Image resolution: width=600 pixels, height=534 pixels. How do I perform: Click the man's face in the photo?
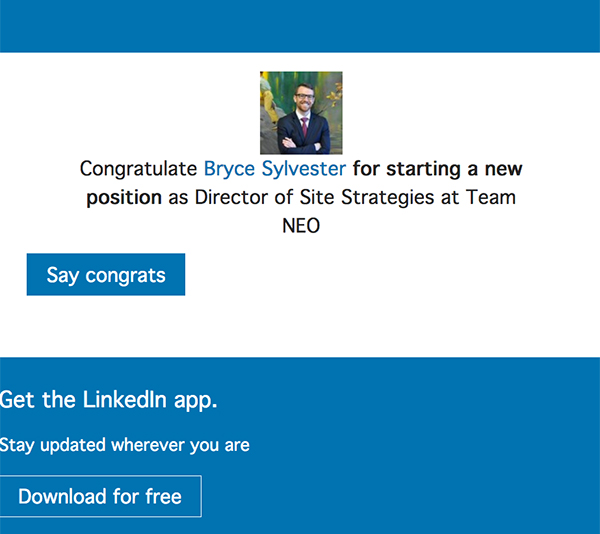coord(303,96)
